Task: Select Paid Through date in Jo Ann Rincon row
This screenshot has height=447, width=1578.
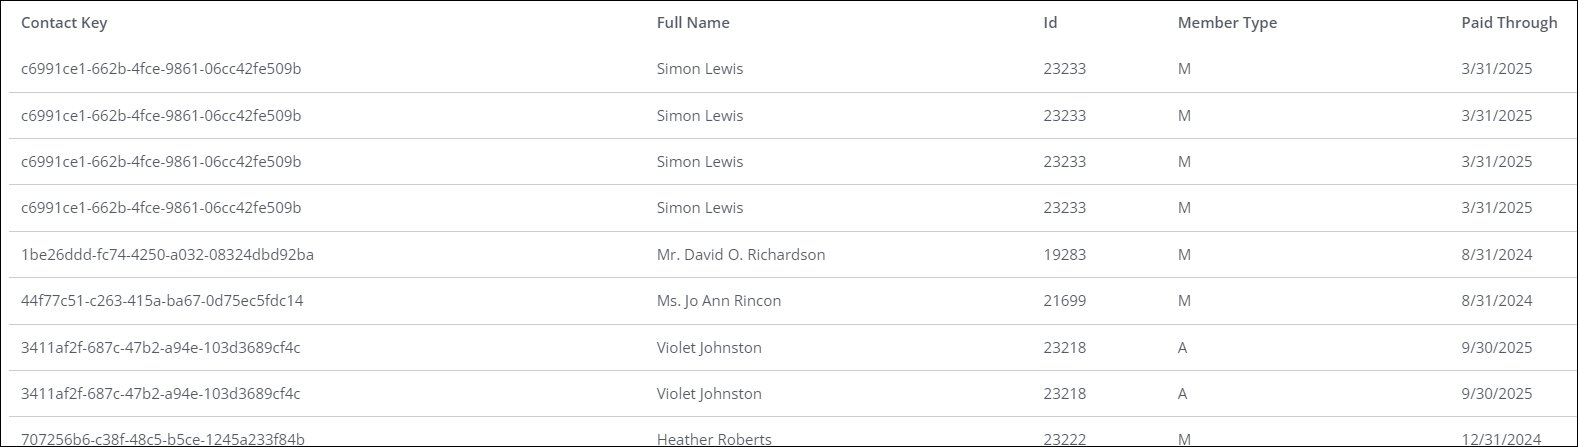Action: 1497,301
